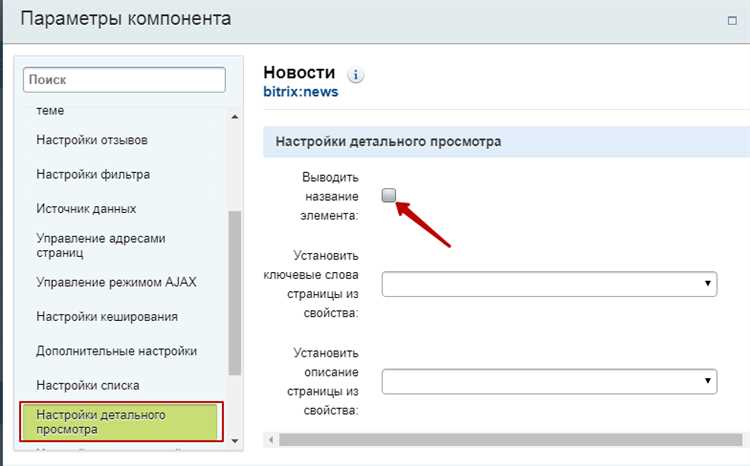
Task: Open the описание страницы из свойства dropdown
Action: coord(549,381)
